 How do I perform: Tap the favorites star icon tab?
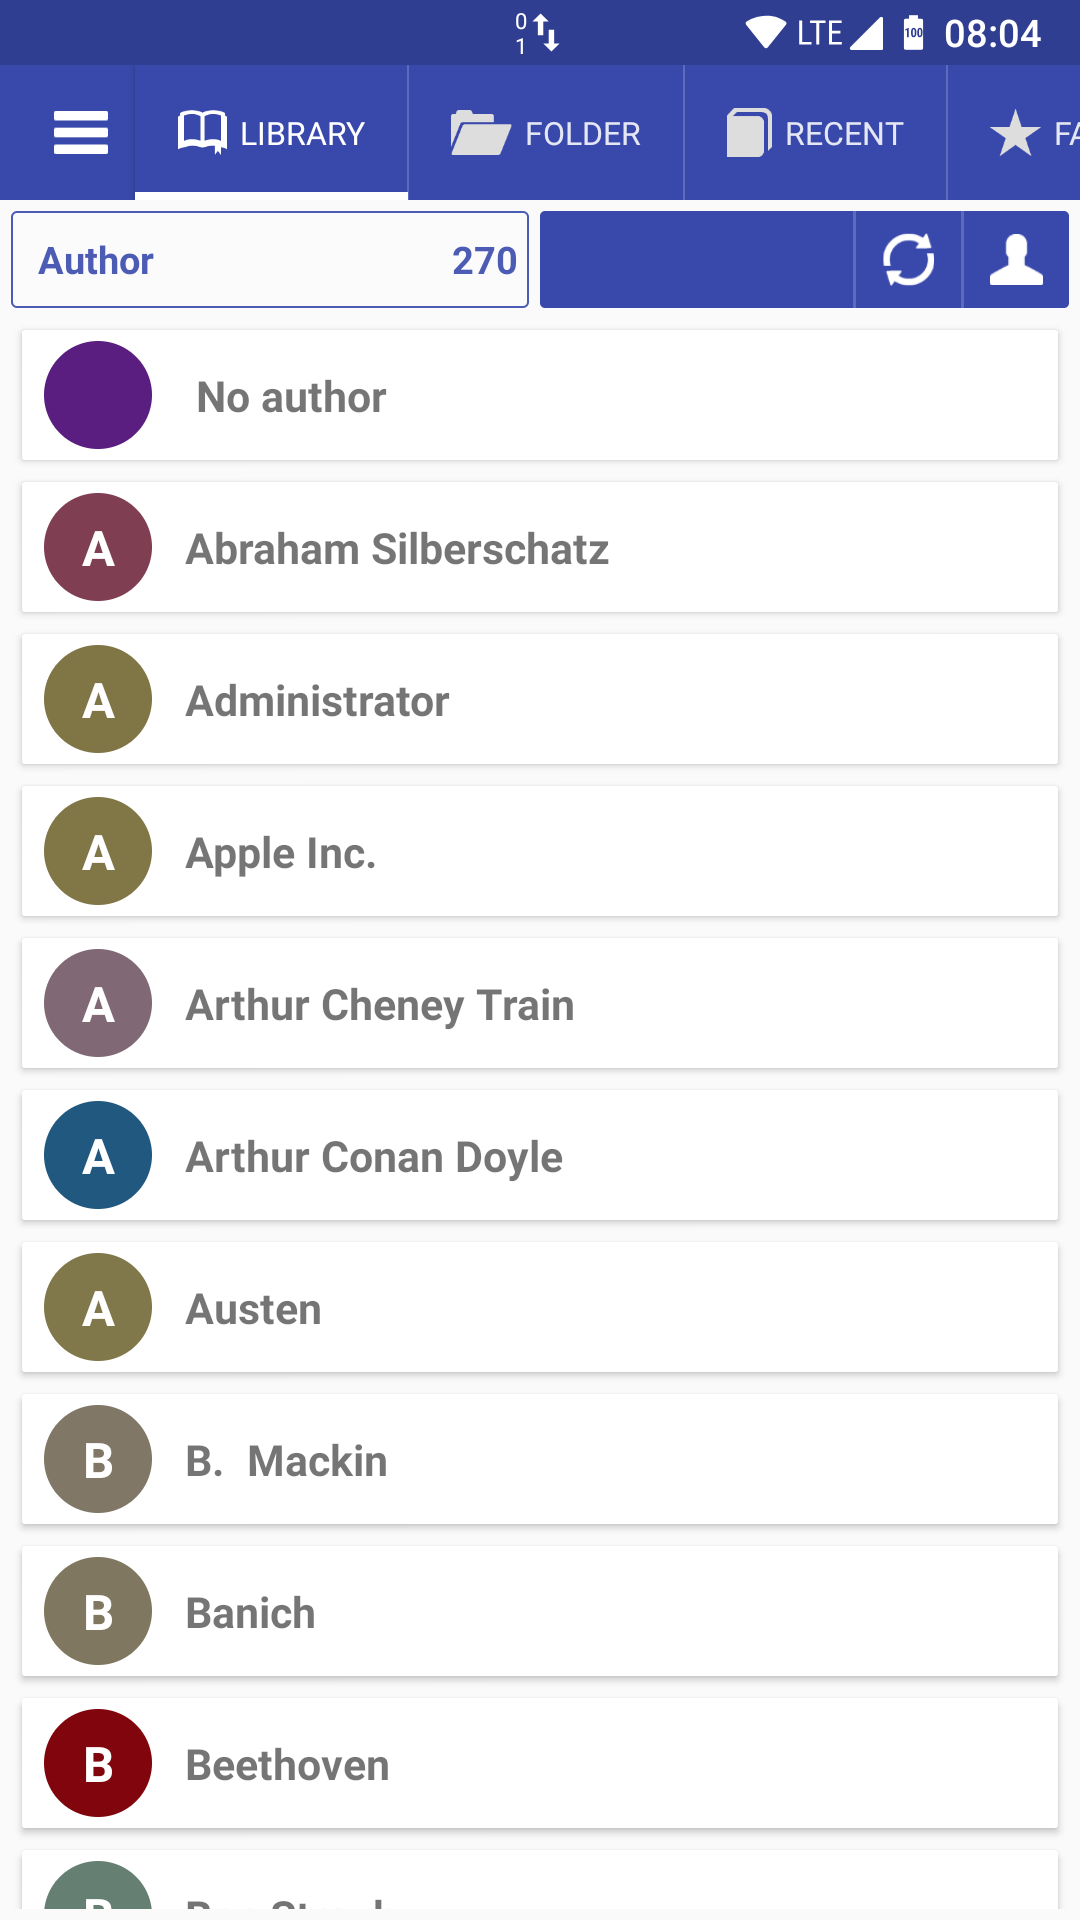pyautogui.click(x=1016, y=133)
